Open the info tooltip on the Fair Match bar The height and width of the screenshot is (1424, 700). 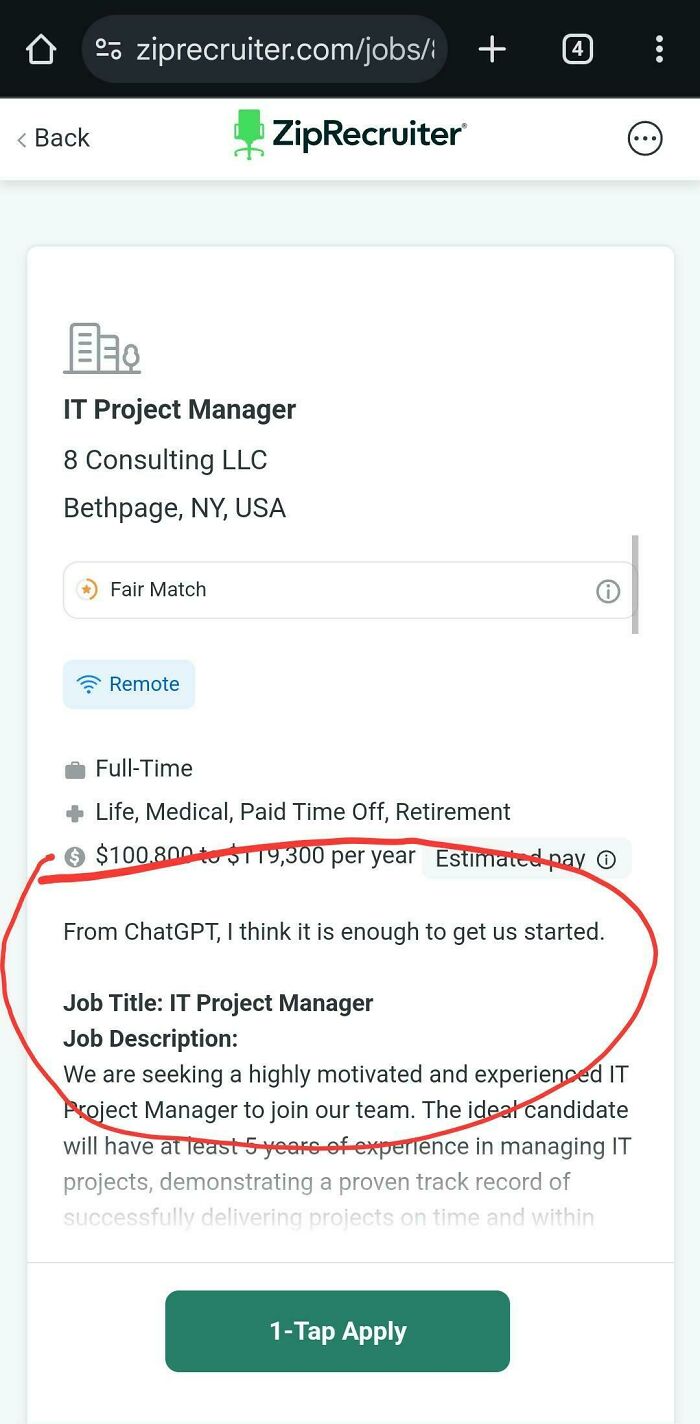pos(607,591)
